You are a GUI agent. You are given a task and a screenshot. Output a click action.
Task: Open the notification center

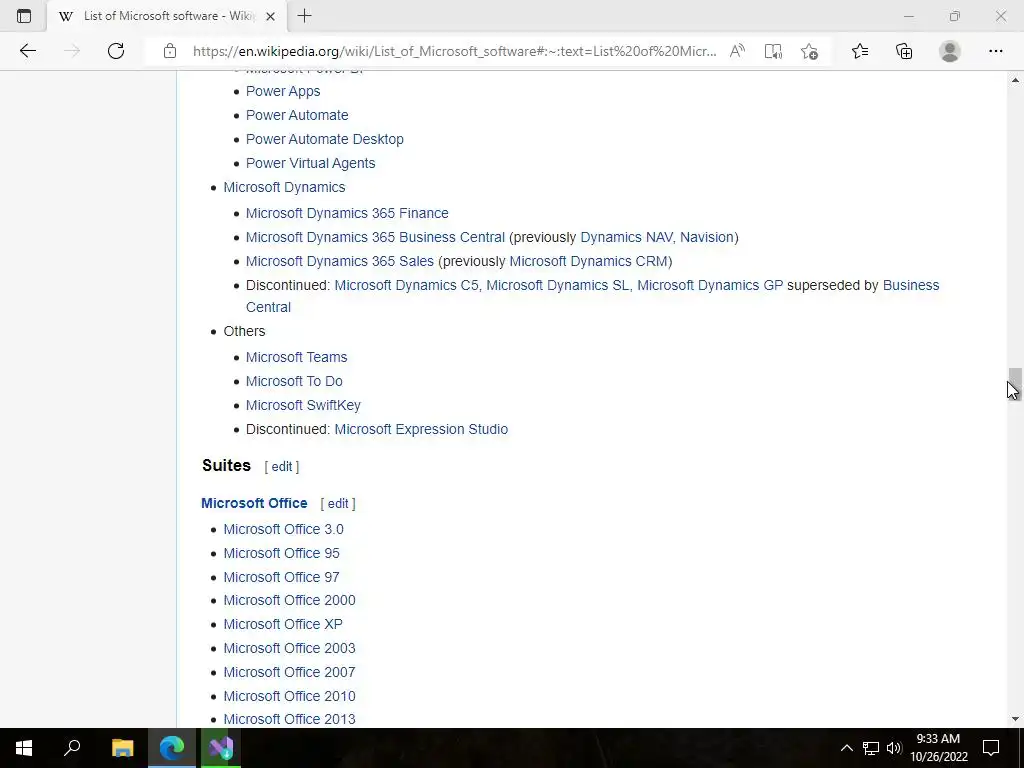pyautogui.click(x=991, y=748)
